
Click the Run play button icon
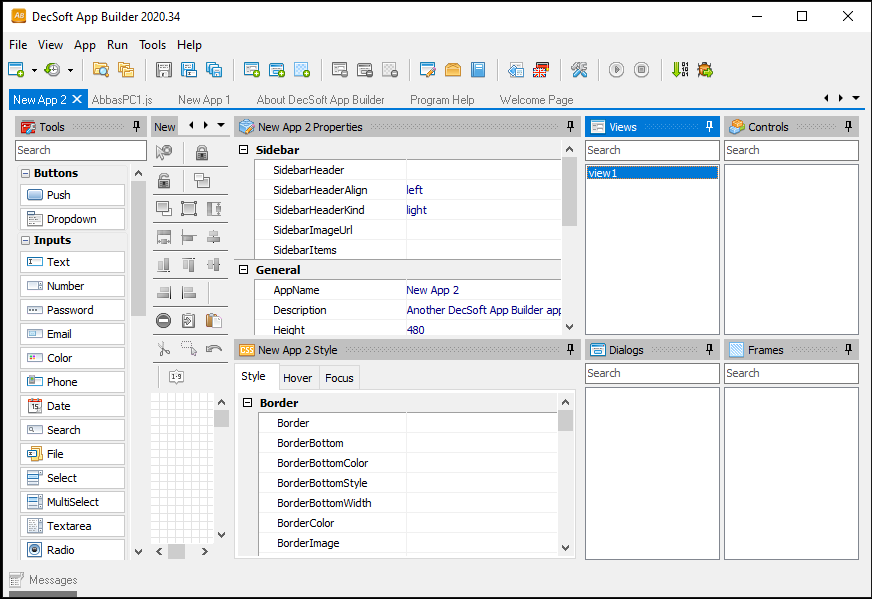pos(616,70)
